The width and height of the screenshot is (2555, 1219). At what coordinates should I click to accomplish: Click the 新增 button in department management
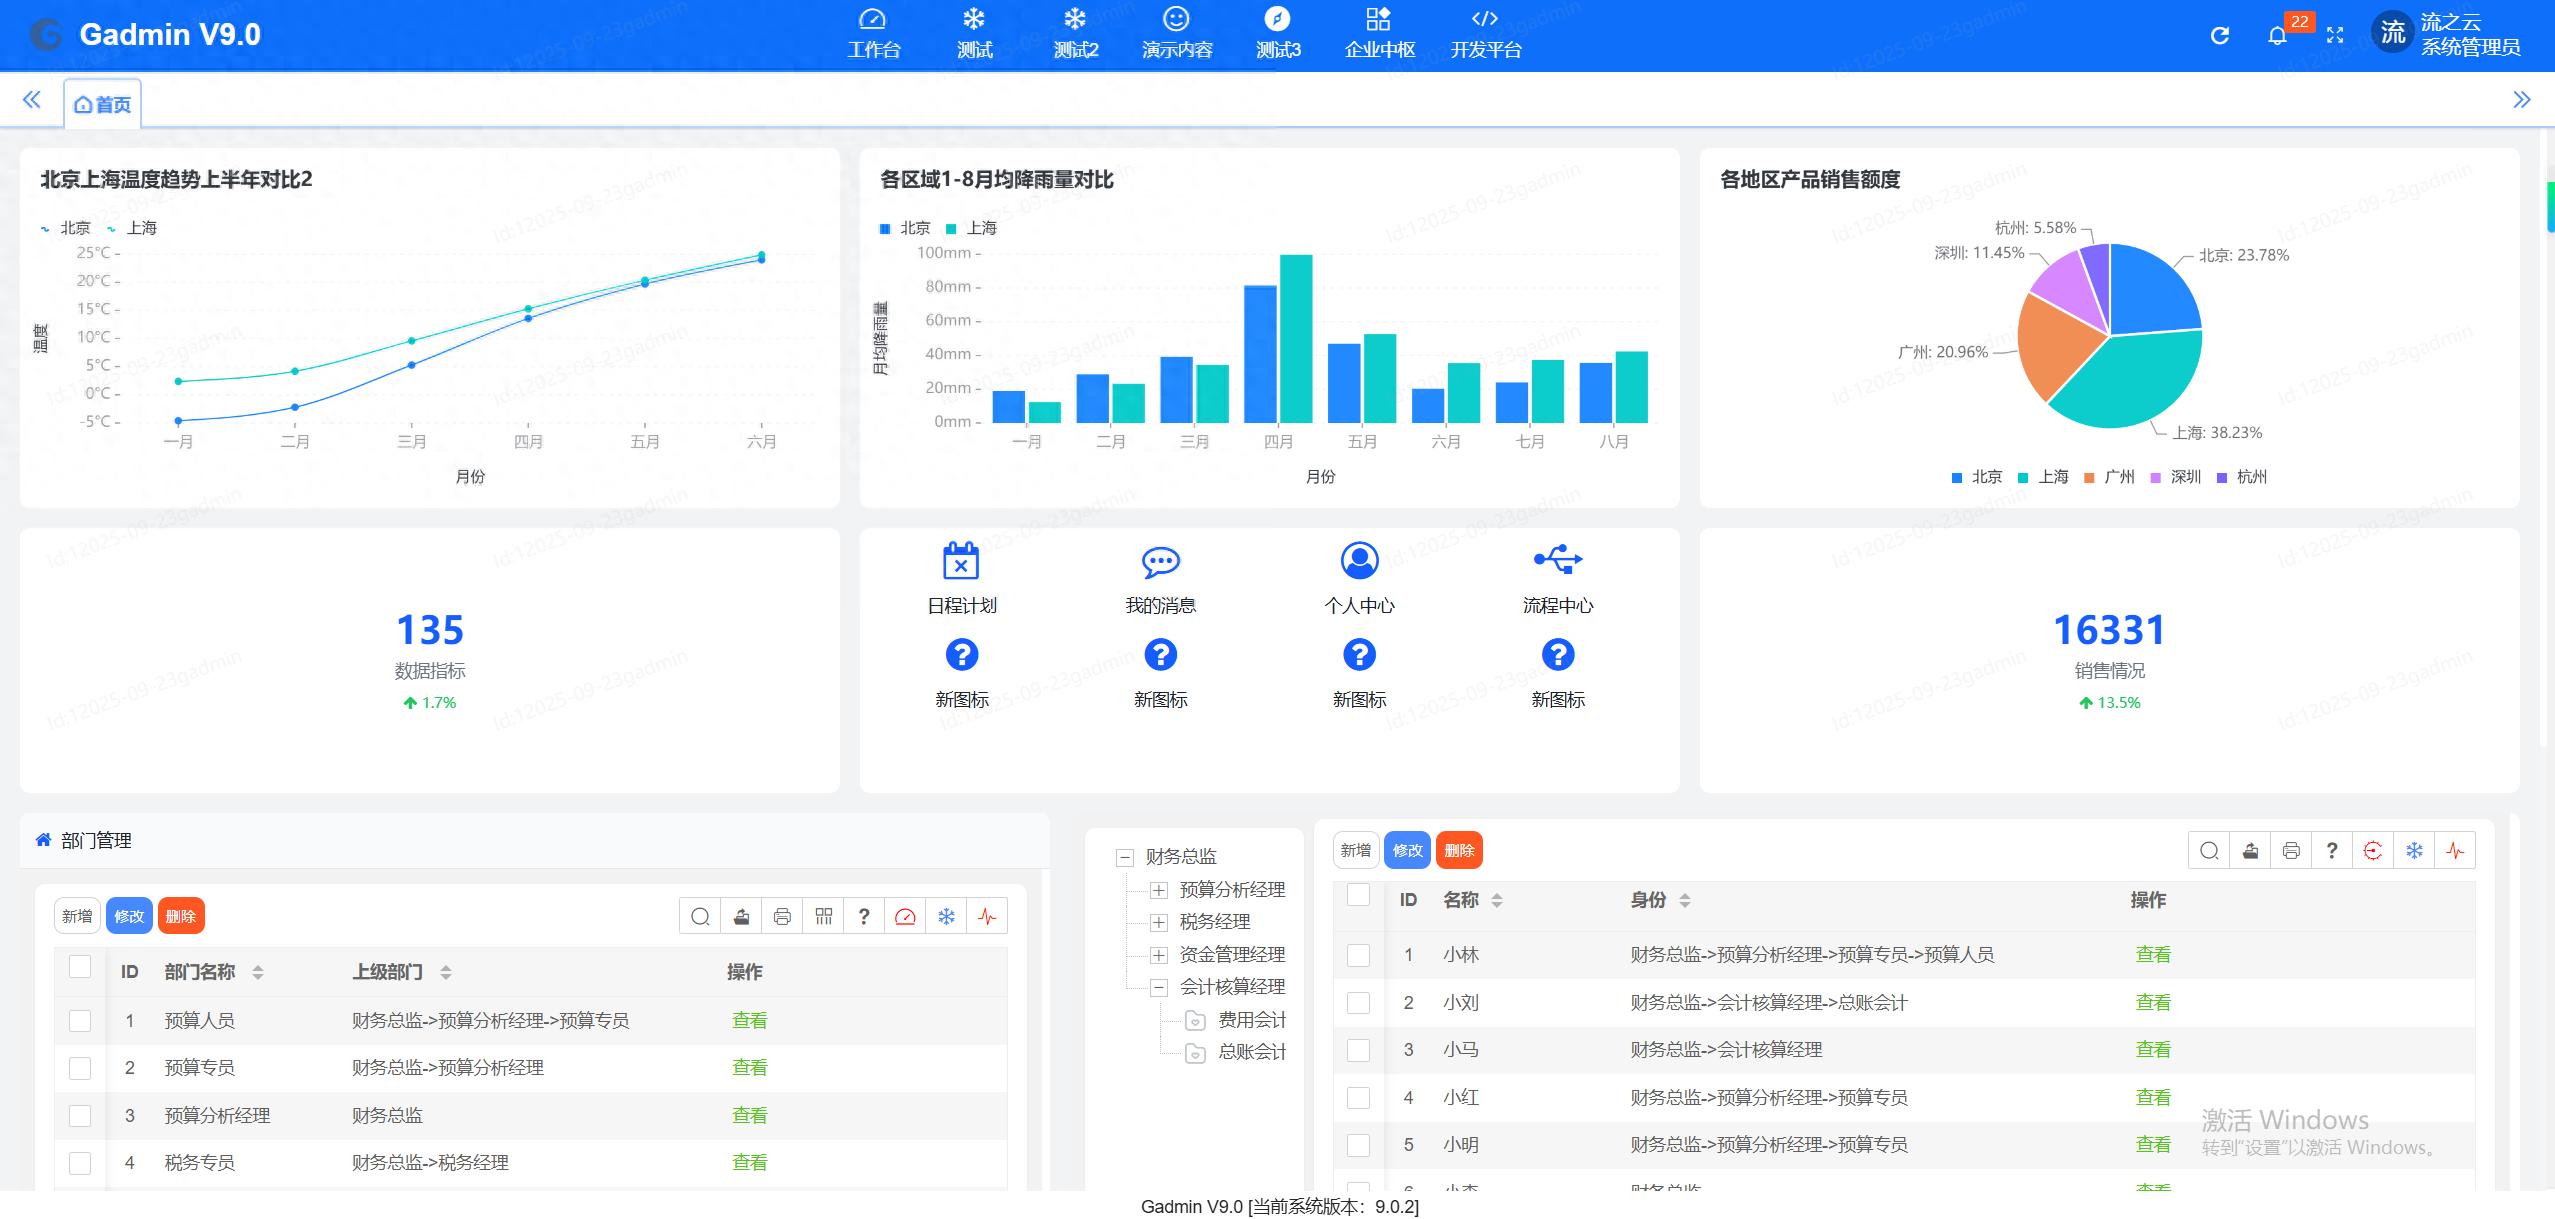(77, 915)
